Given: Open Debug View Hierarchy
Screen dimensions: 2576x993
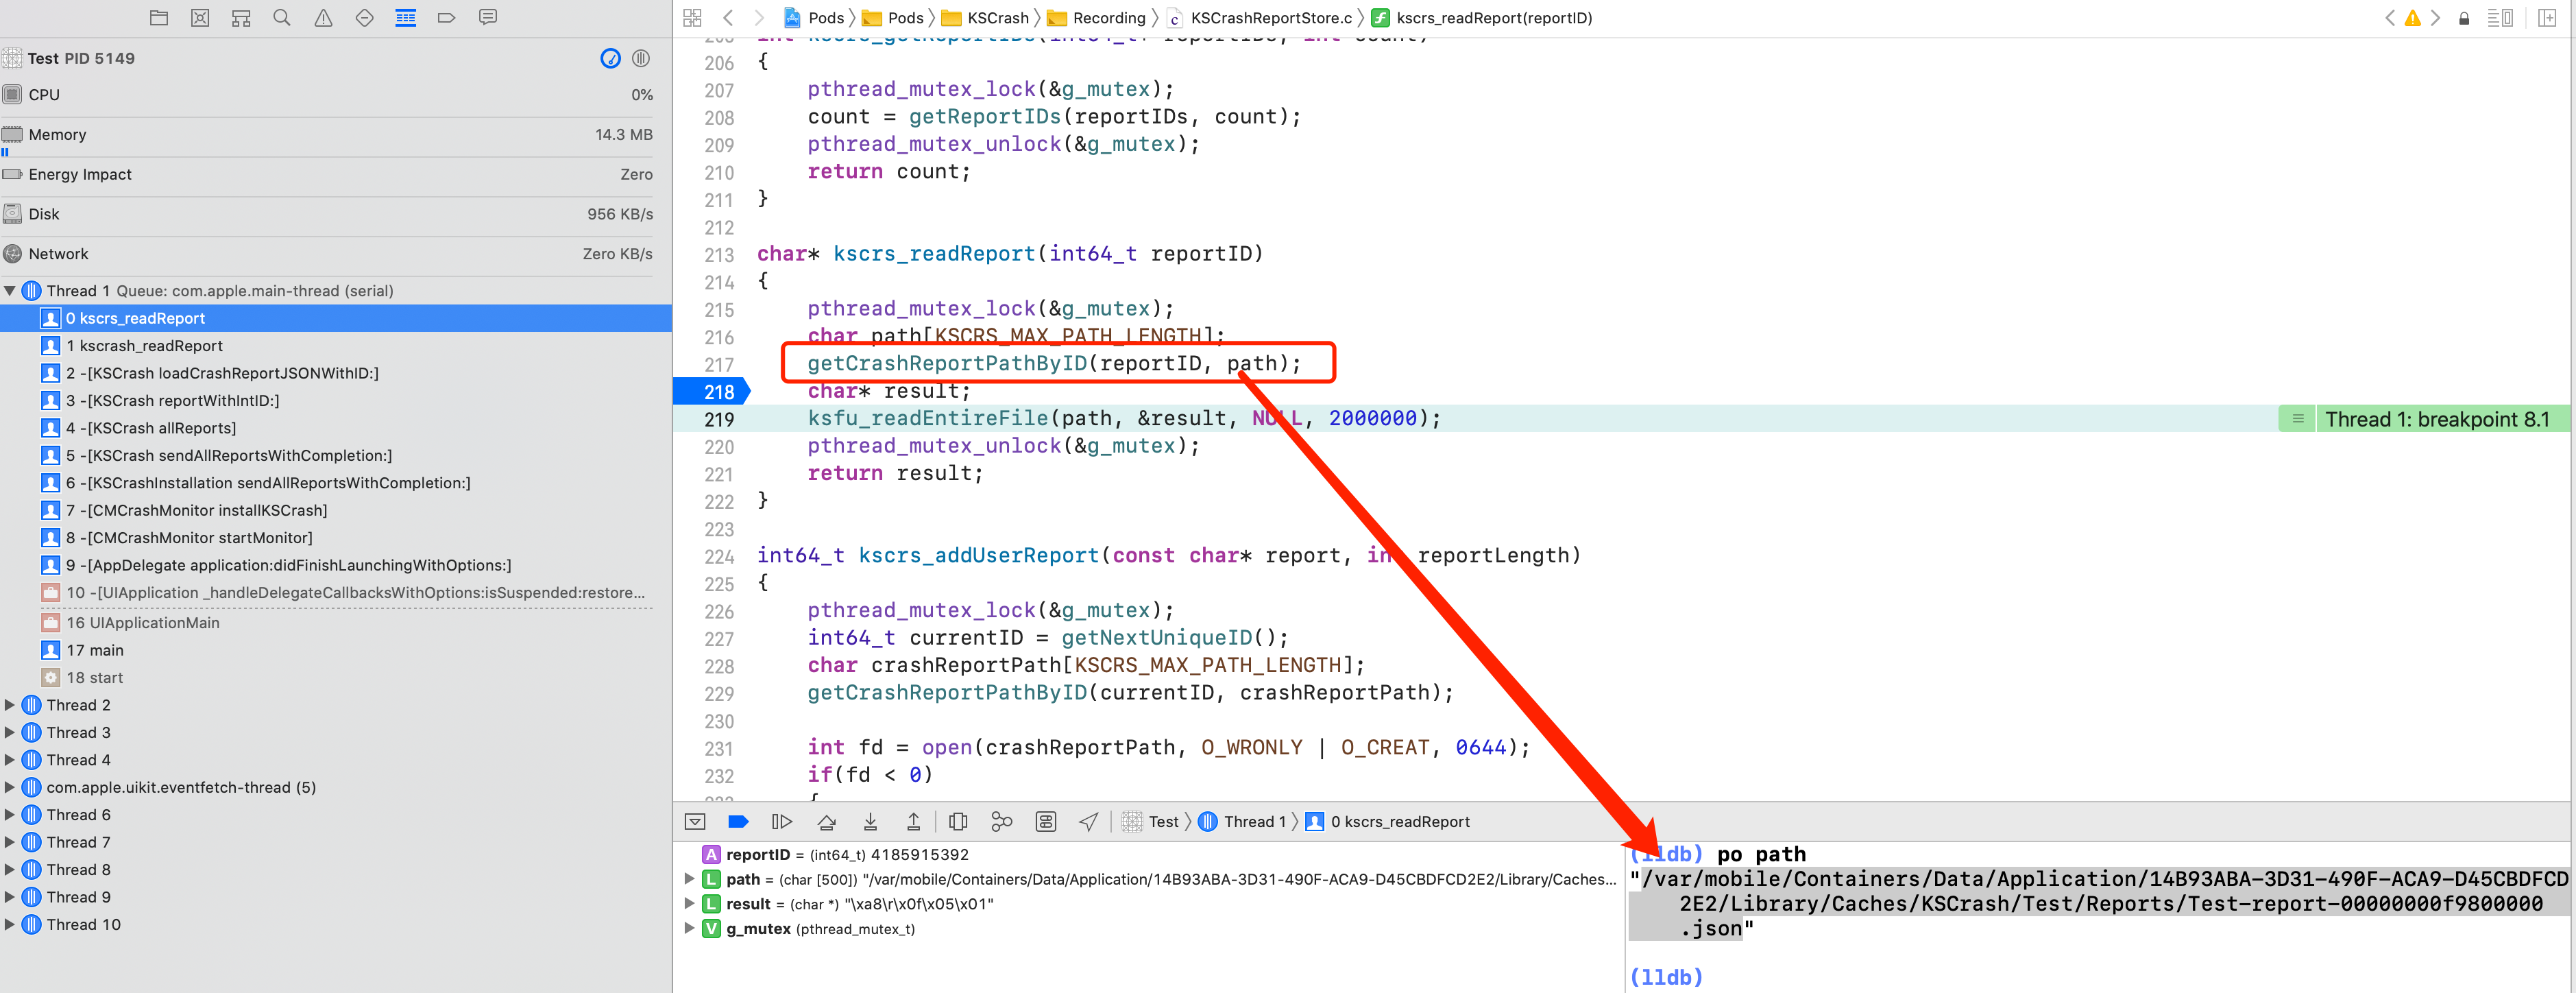Looking at the screenshot, I should point(958,822).
